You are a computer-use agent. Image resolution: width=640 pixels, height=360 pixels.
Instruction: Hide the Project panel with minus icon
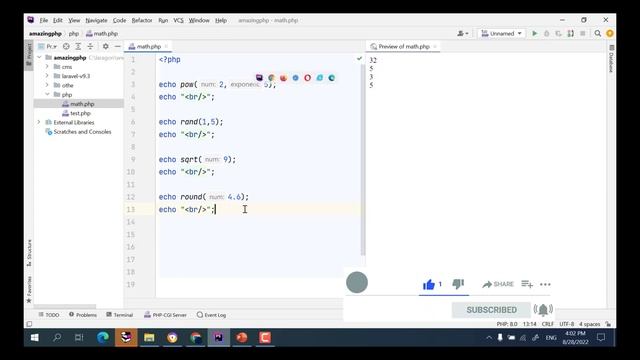[118, 47]
